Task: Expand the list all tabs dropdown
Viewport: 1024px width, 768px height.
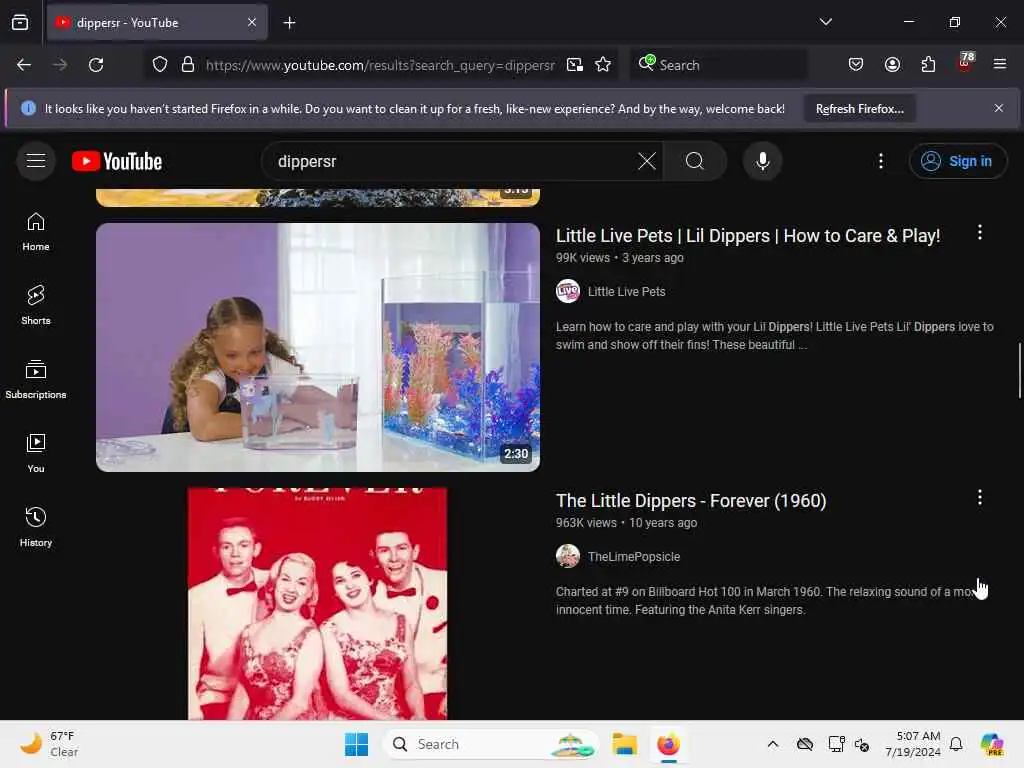Action: [825, 22]
